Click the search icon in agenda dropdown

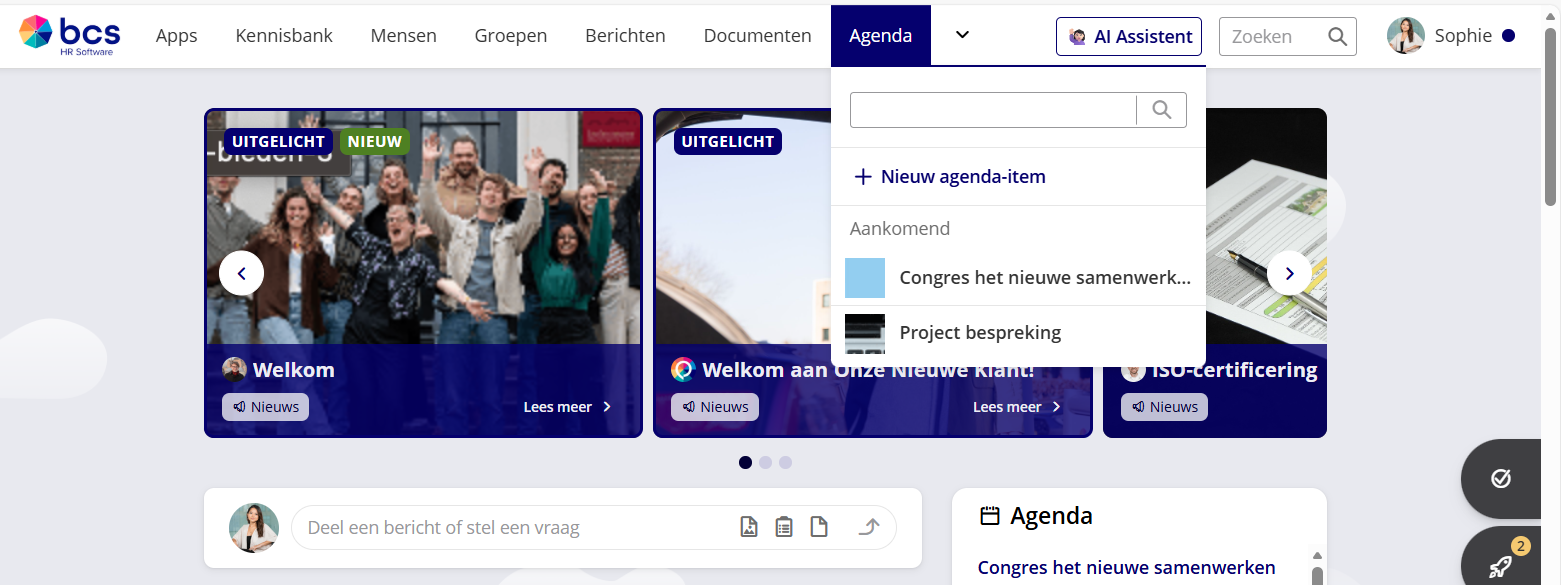[1162, 110]
